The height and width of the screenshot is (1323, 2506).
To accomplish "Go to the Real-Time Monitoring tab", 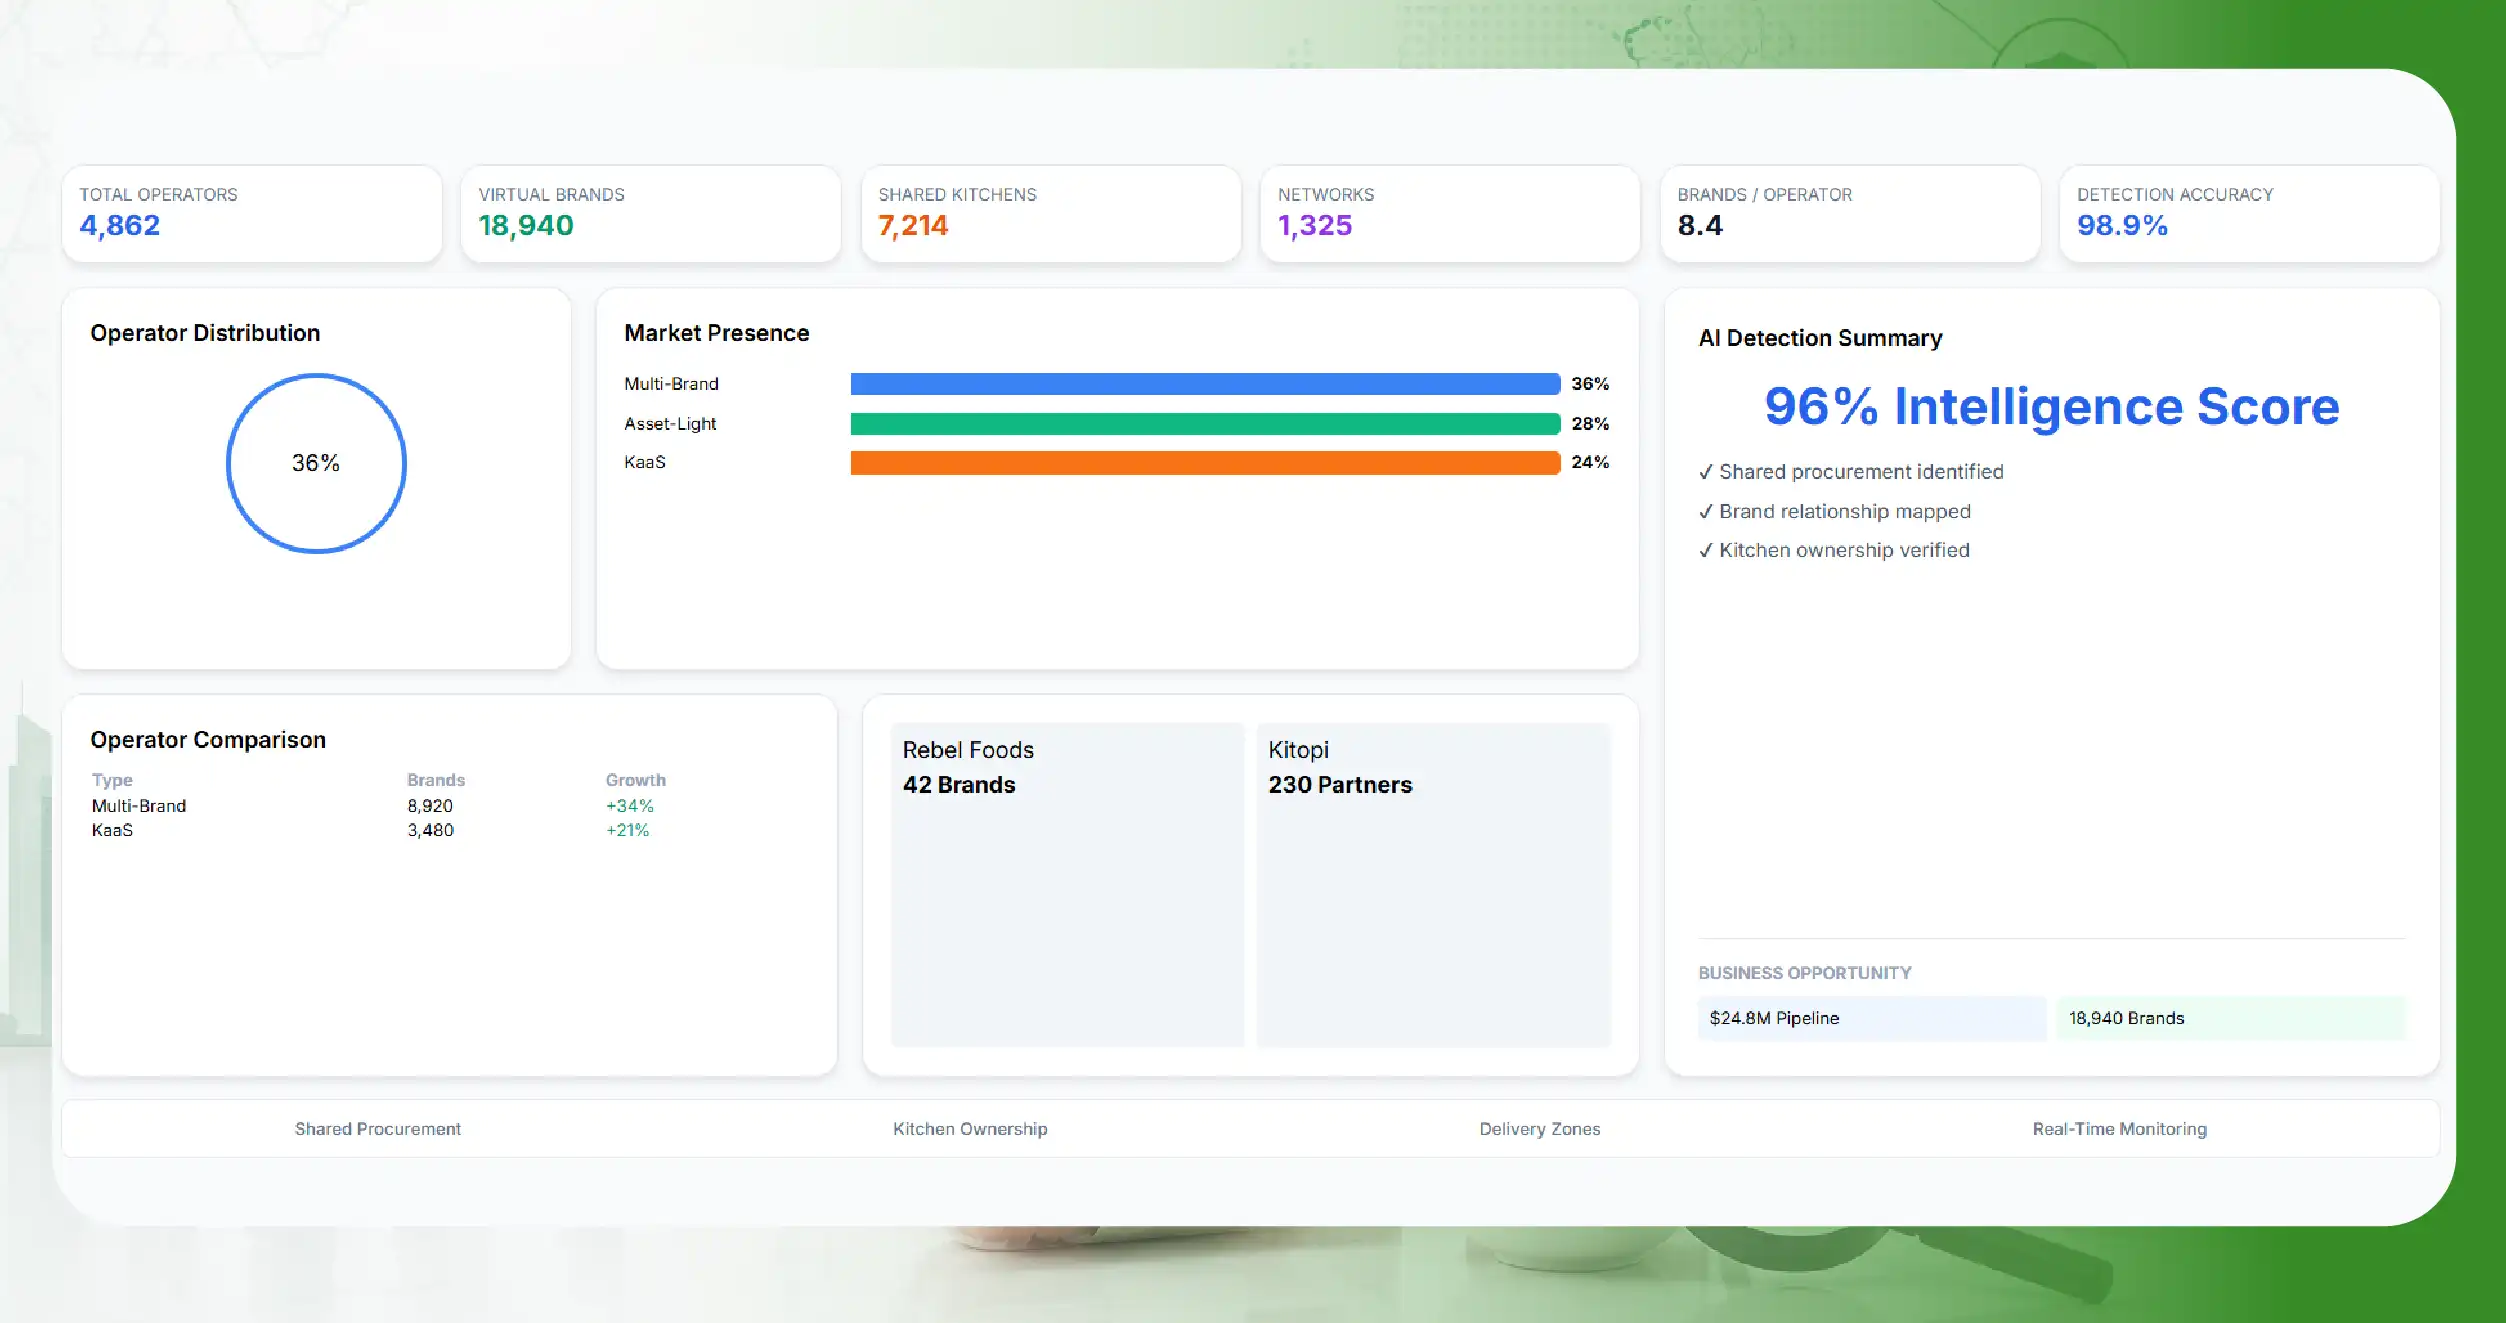I will (x=2120, y=1129).
